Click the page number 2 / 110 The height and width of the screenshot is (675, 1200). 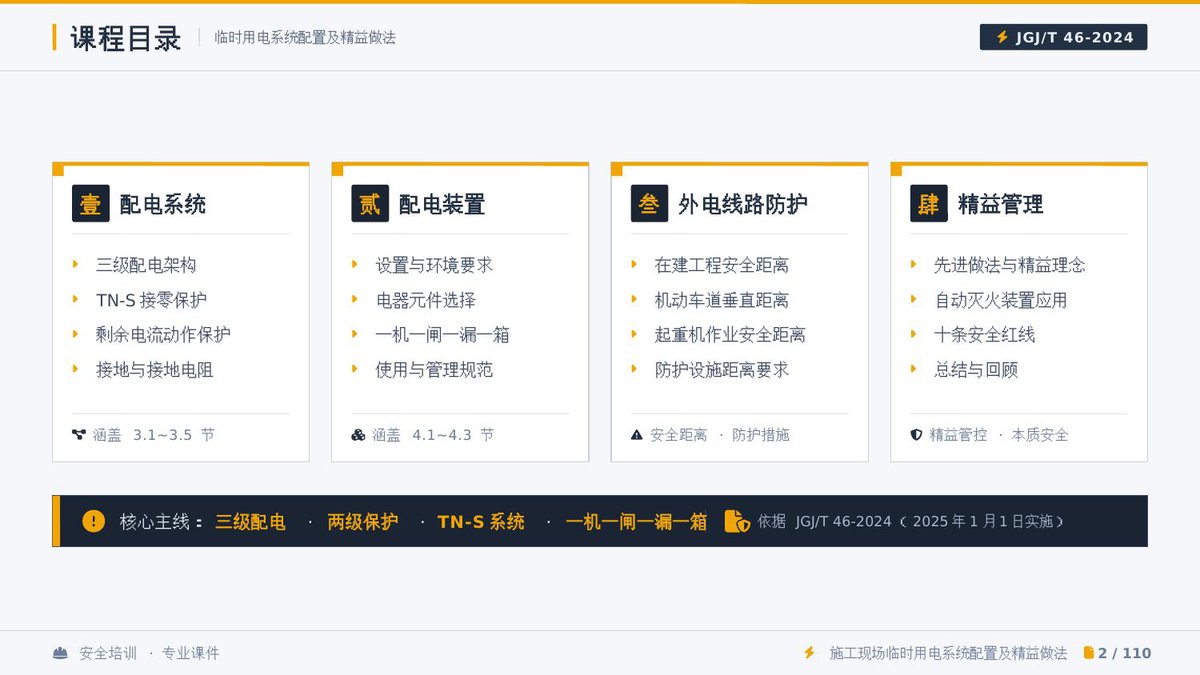[x=1125, y=653]
